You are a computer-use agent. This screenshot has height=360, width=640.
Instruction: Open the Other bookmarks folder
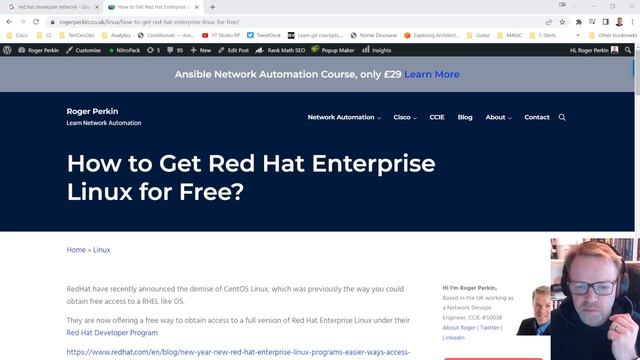point(612,36)
